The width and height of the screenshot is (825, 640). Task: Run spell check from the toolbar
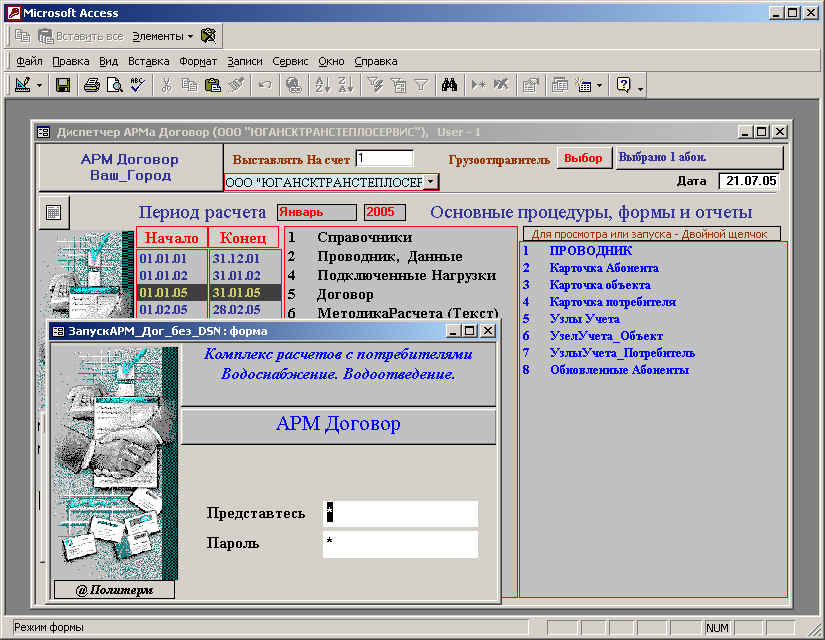137,85
